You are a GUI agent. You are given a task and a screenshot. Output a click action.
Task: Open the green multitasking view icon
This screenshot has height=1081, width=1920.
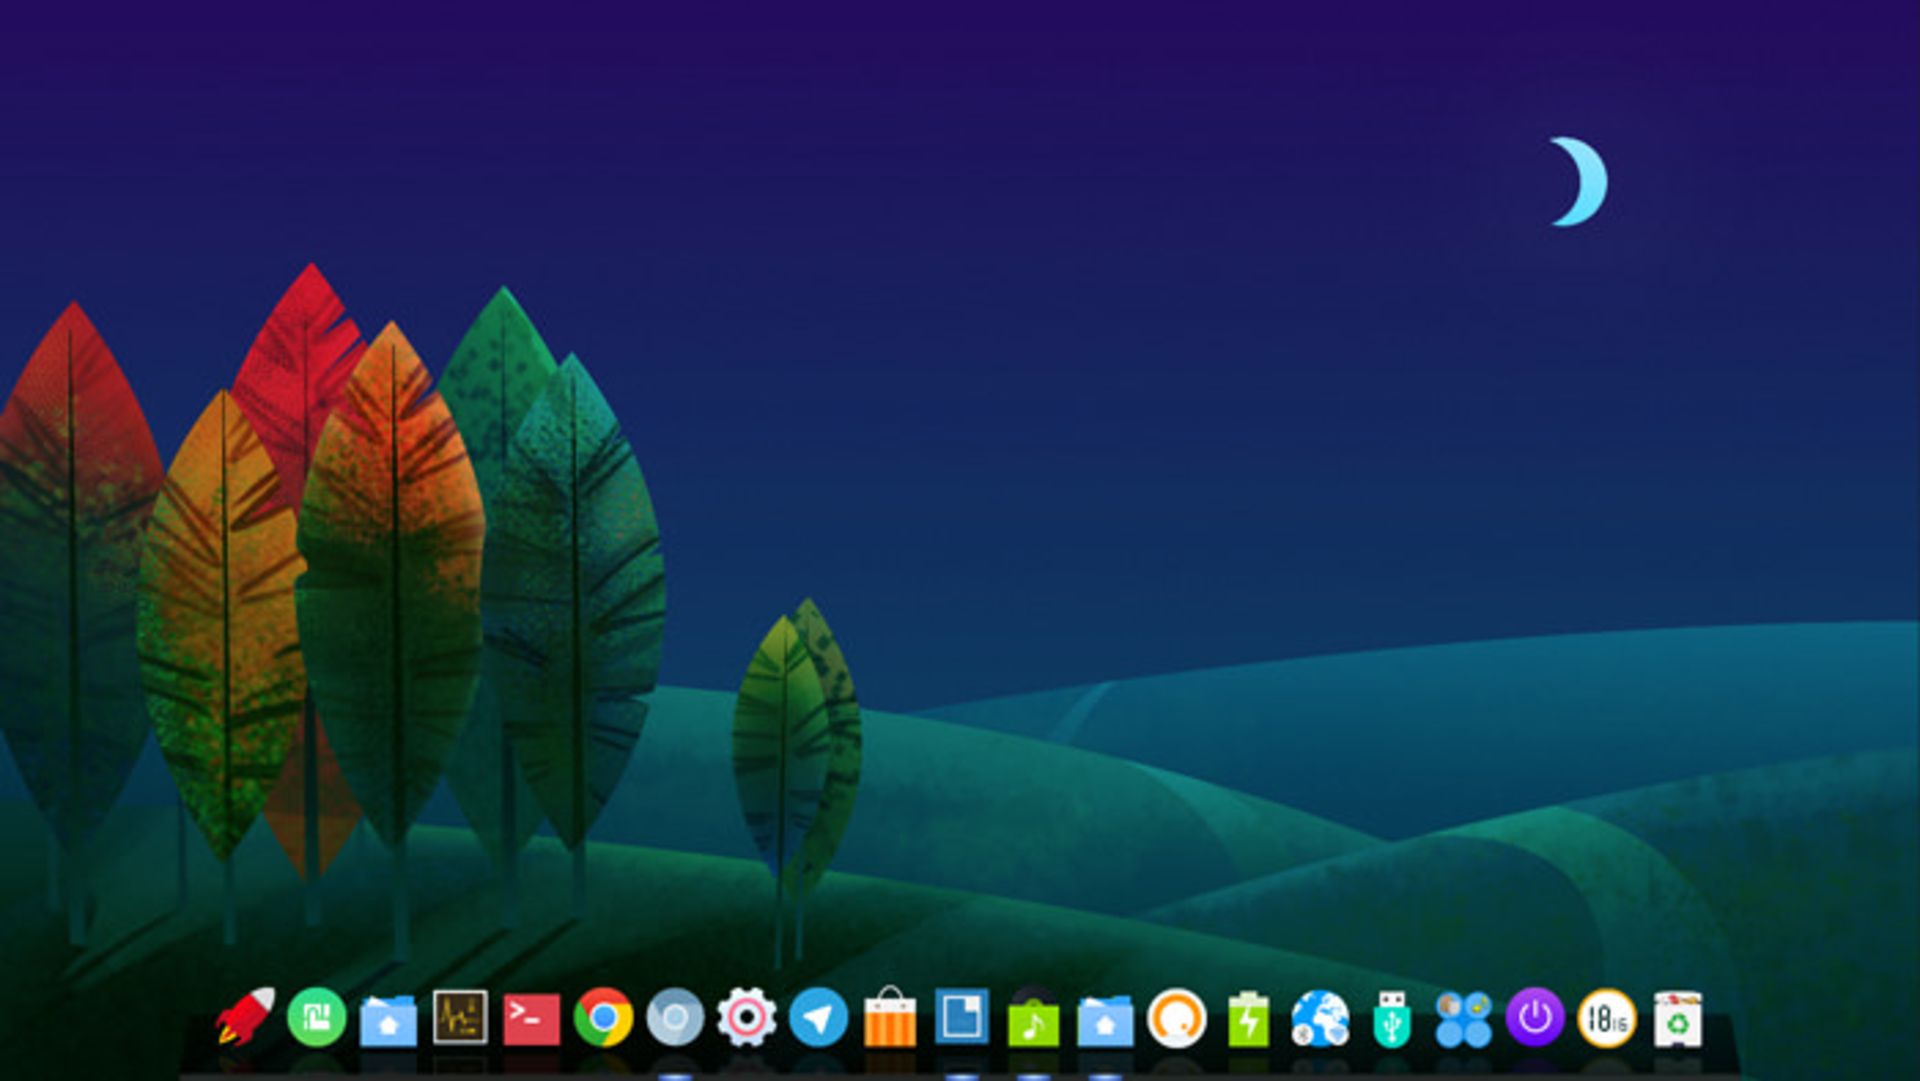click(317, 1018)
